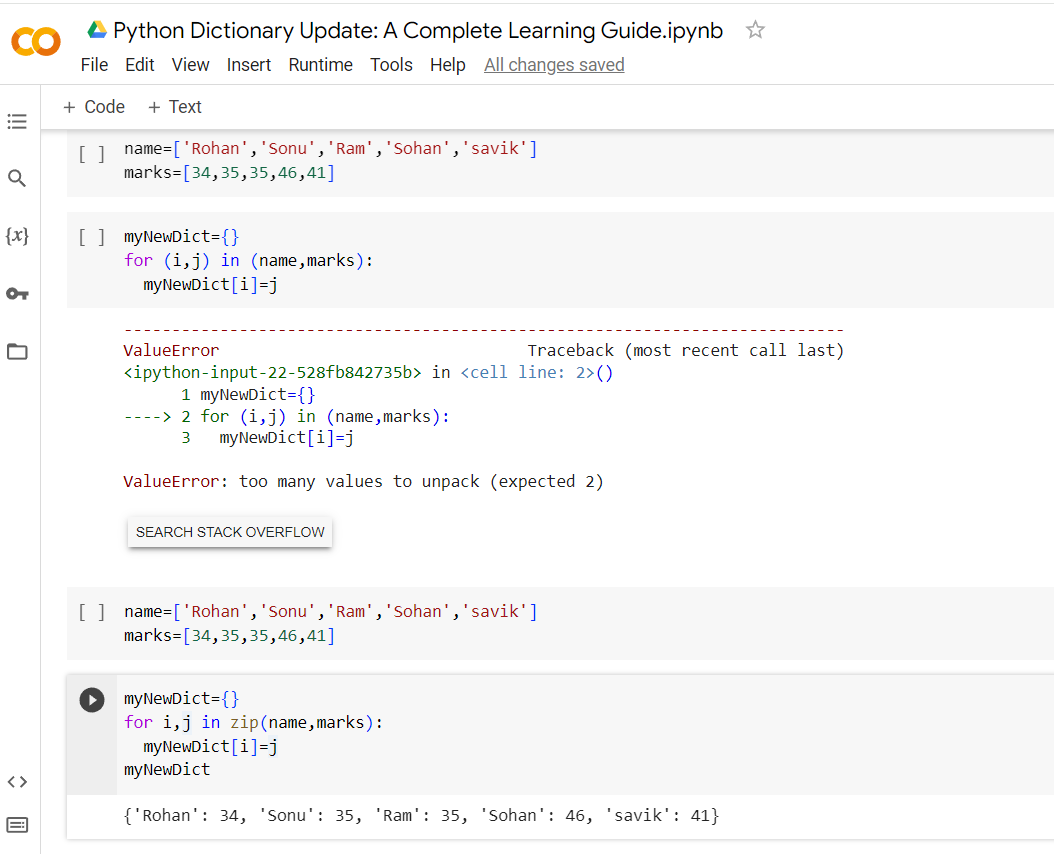Screen dimensions: 1054x854
Task: Star the notebook
Action: tap(755, 30)
